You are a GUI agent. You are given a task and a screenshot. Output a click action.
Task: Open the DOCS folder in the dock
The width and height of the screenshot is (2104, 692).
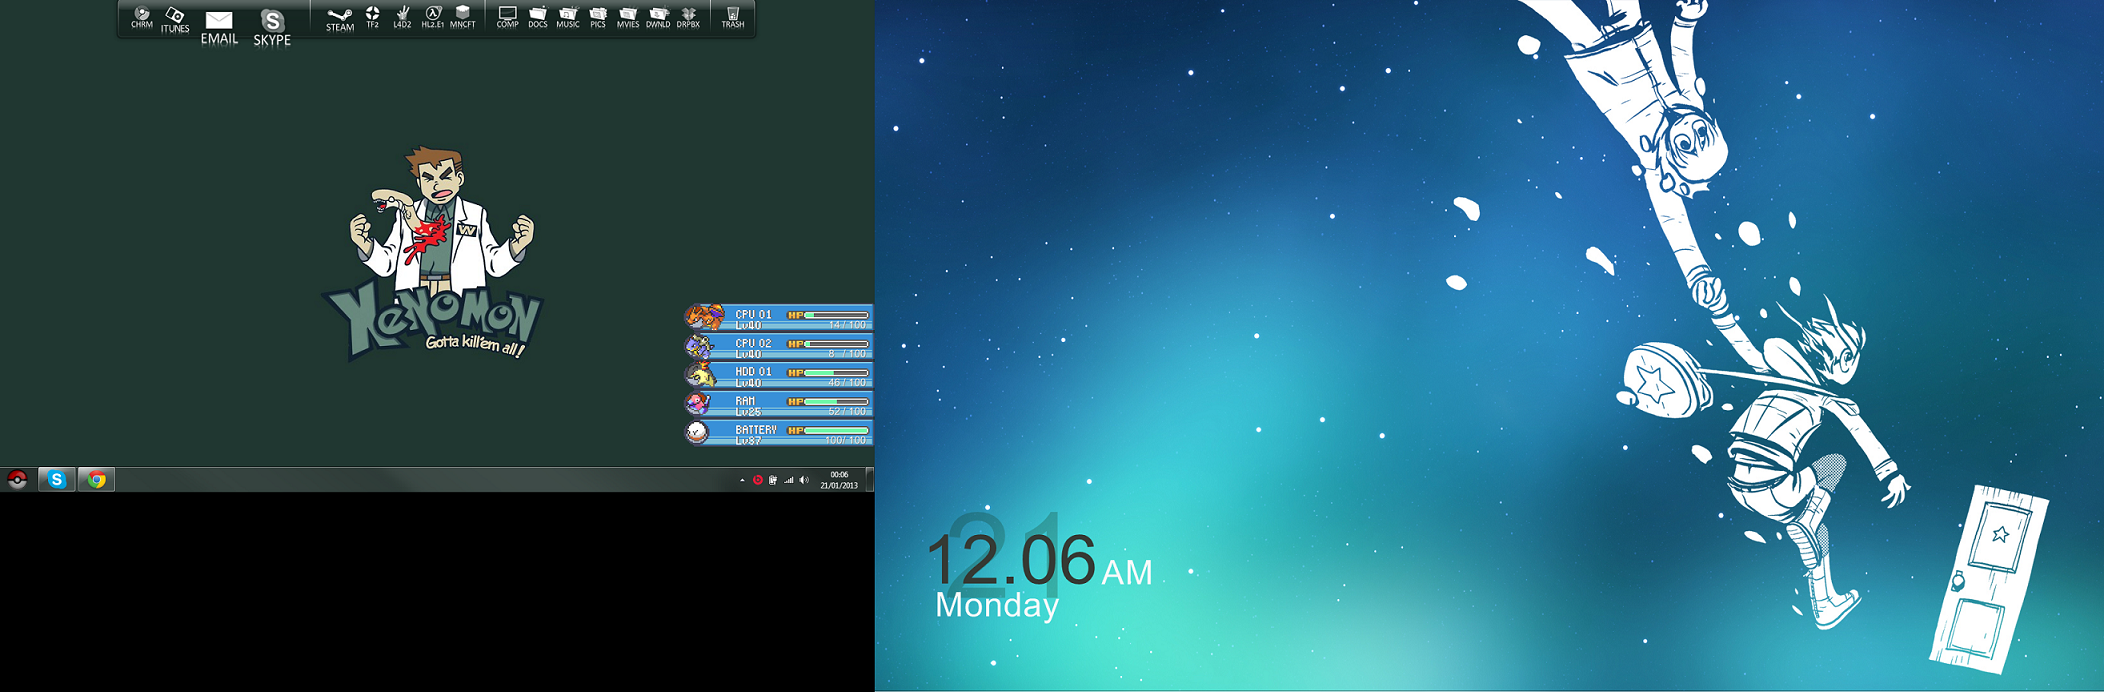538,17
